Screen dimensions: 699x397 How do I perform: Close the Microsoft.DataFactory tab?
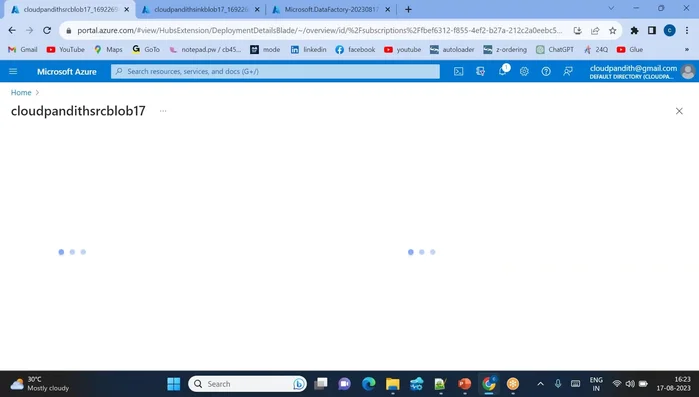[387, 9]
